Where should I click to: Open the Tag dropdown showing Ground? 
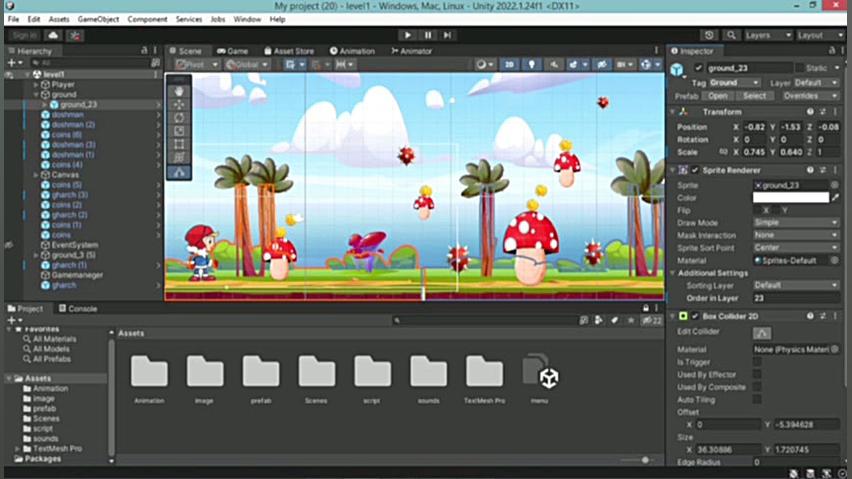pyautogui.click(x=734, y=83)
